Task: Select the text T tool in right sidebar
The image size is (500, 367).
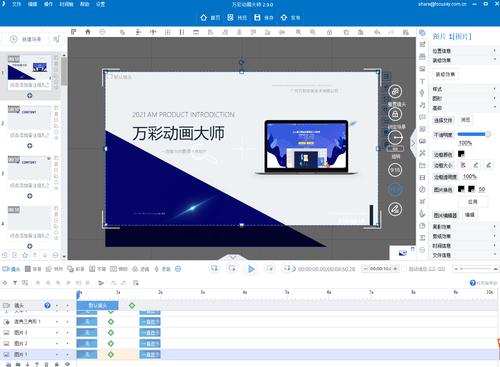Action: coord(422,81)
